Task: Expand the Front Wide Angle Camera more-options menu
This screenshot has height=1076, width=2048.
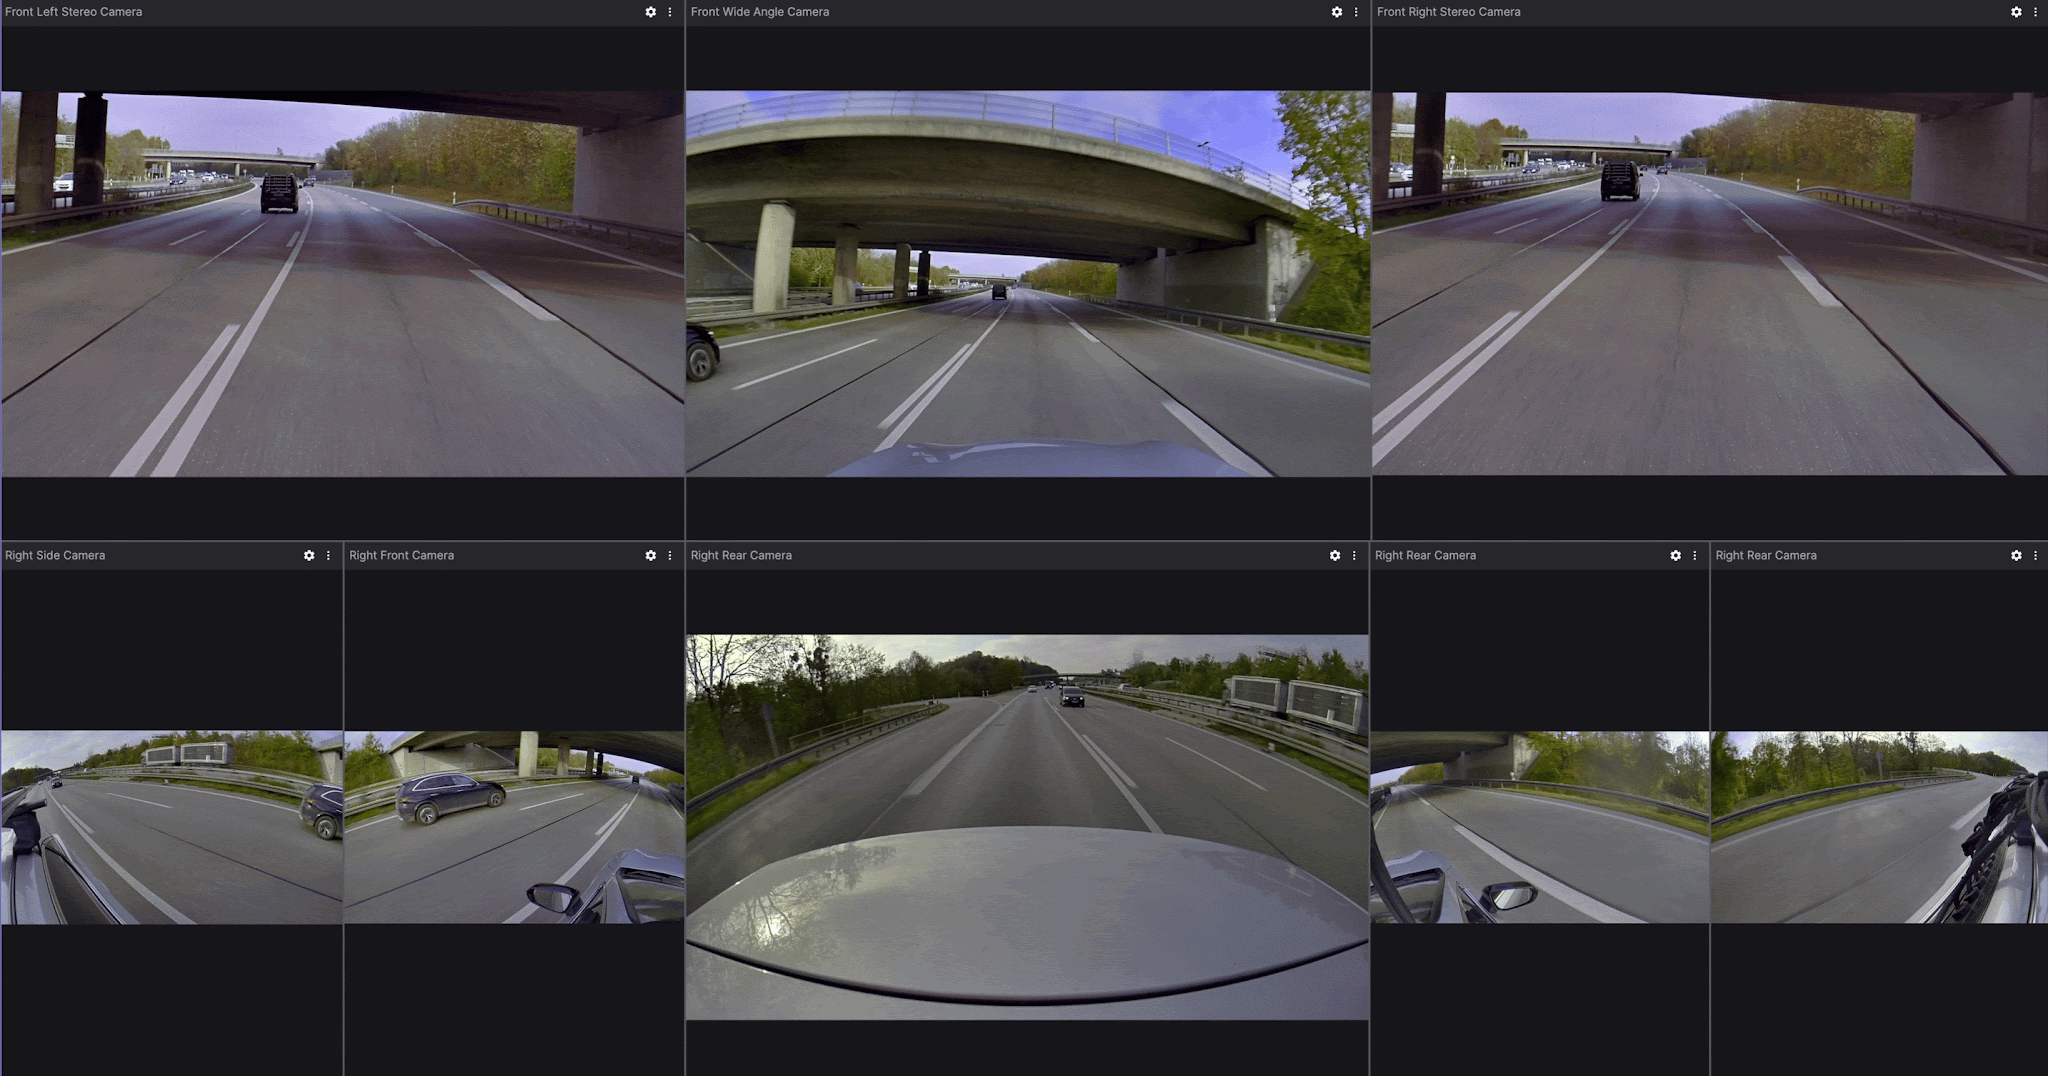Action: point(1356,12)
